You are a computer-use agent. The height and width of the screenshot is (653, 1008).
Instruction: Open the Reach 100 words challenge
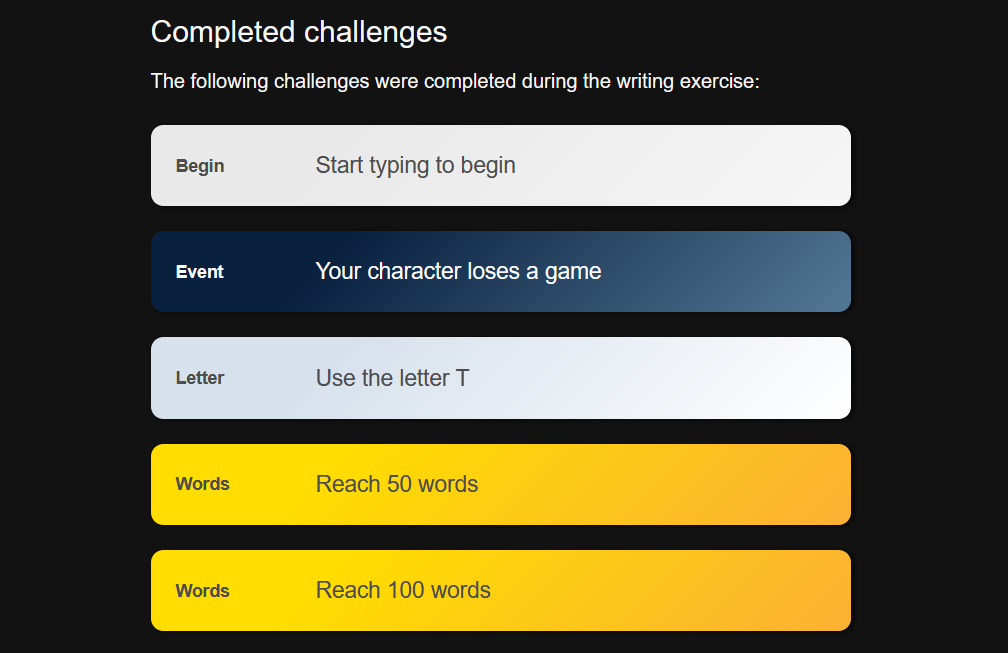click(x=500, y=590)
